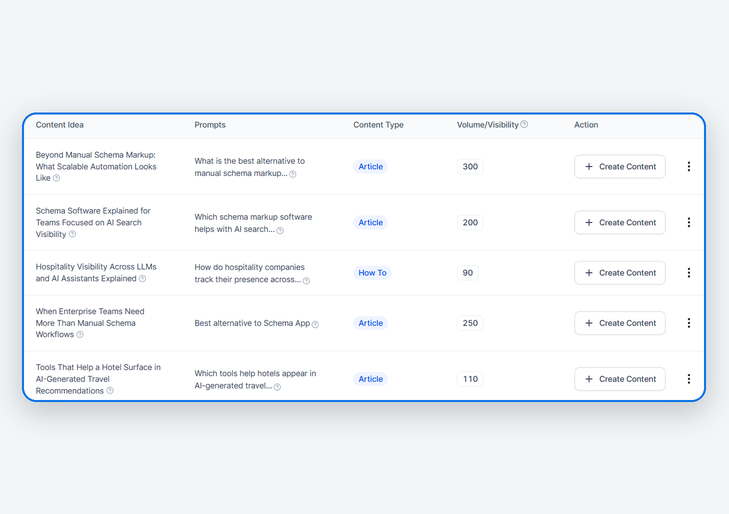Image resolution: width=729 pixels, height=514 pixels.
Task: Click info icon after 'track their presence across...' prompt
Action: [x=306, y=280]
